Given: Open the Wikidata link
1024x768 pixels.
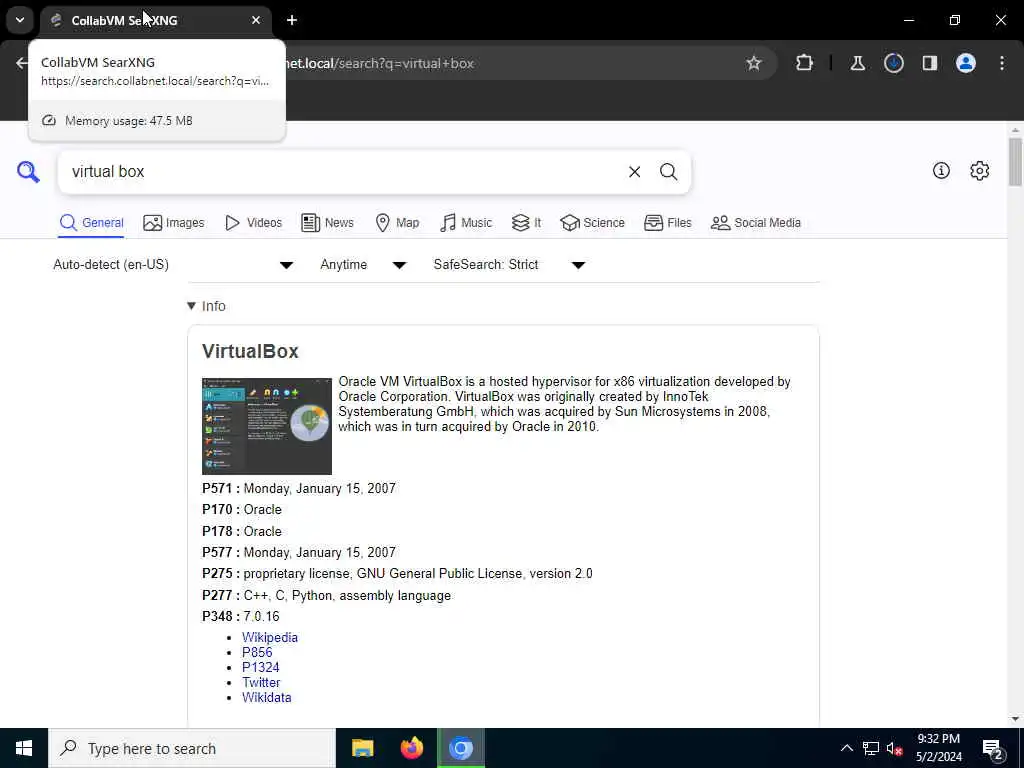Looking at the screenshot, I should pyautogui.click(x=266, y=697).
